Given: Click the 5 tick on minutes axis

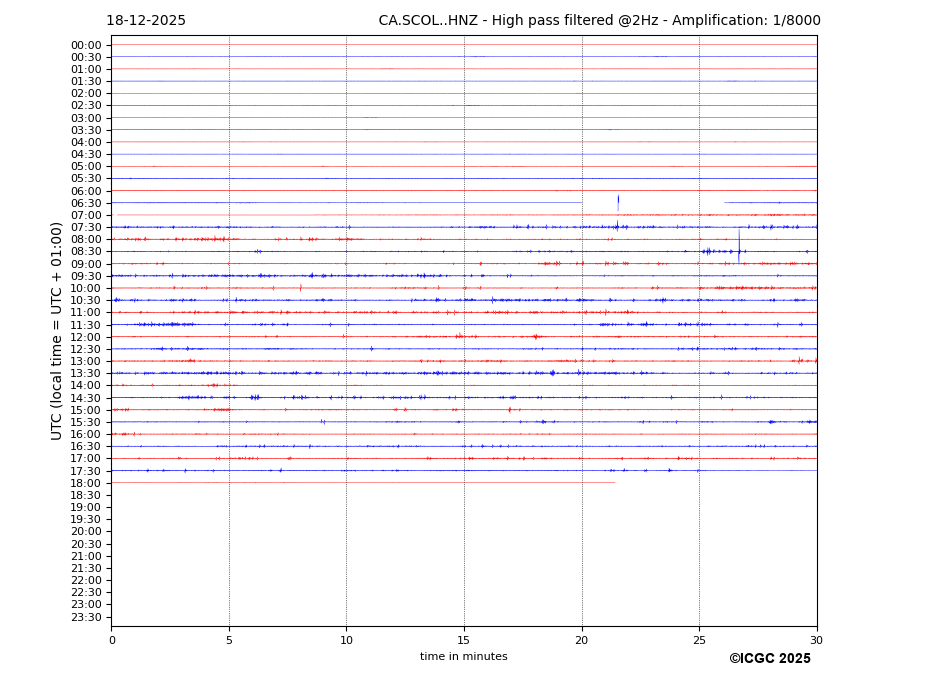Looking at the screenshot, I should pos(229,640).
